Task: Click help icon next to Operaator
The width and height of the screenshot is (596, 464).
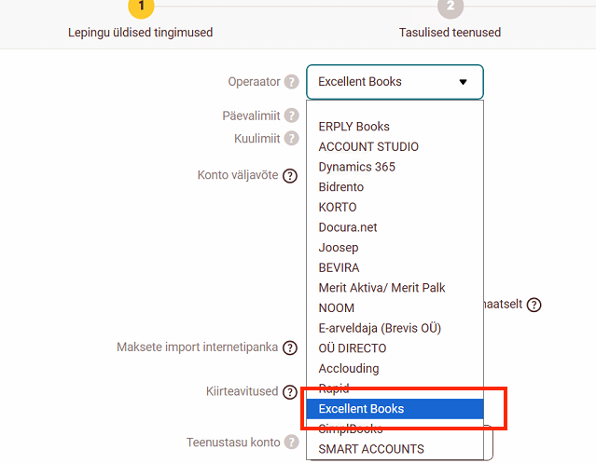Action: point(292,82)
